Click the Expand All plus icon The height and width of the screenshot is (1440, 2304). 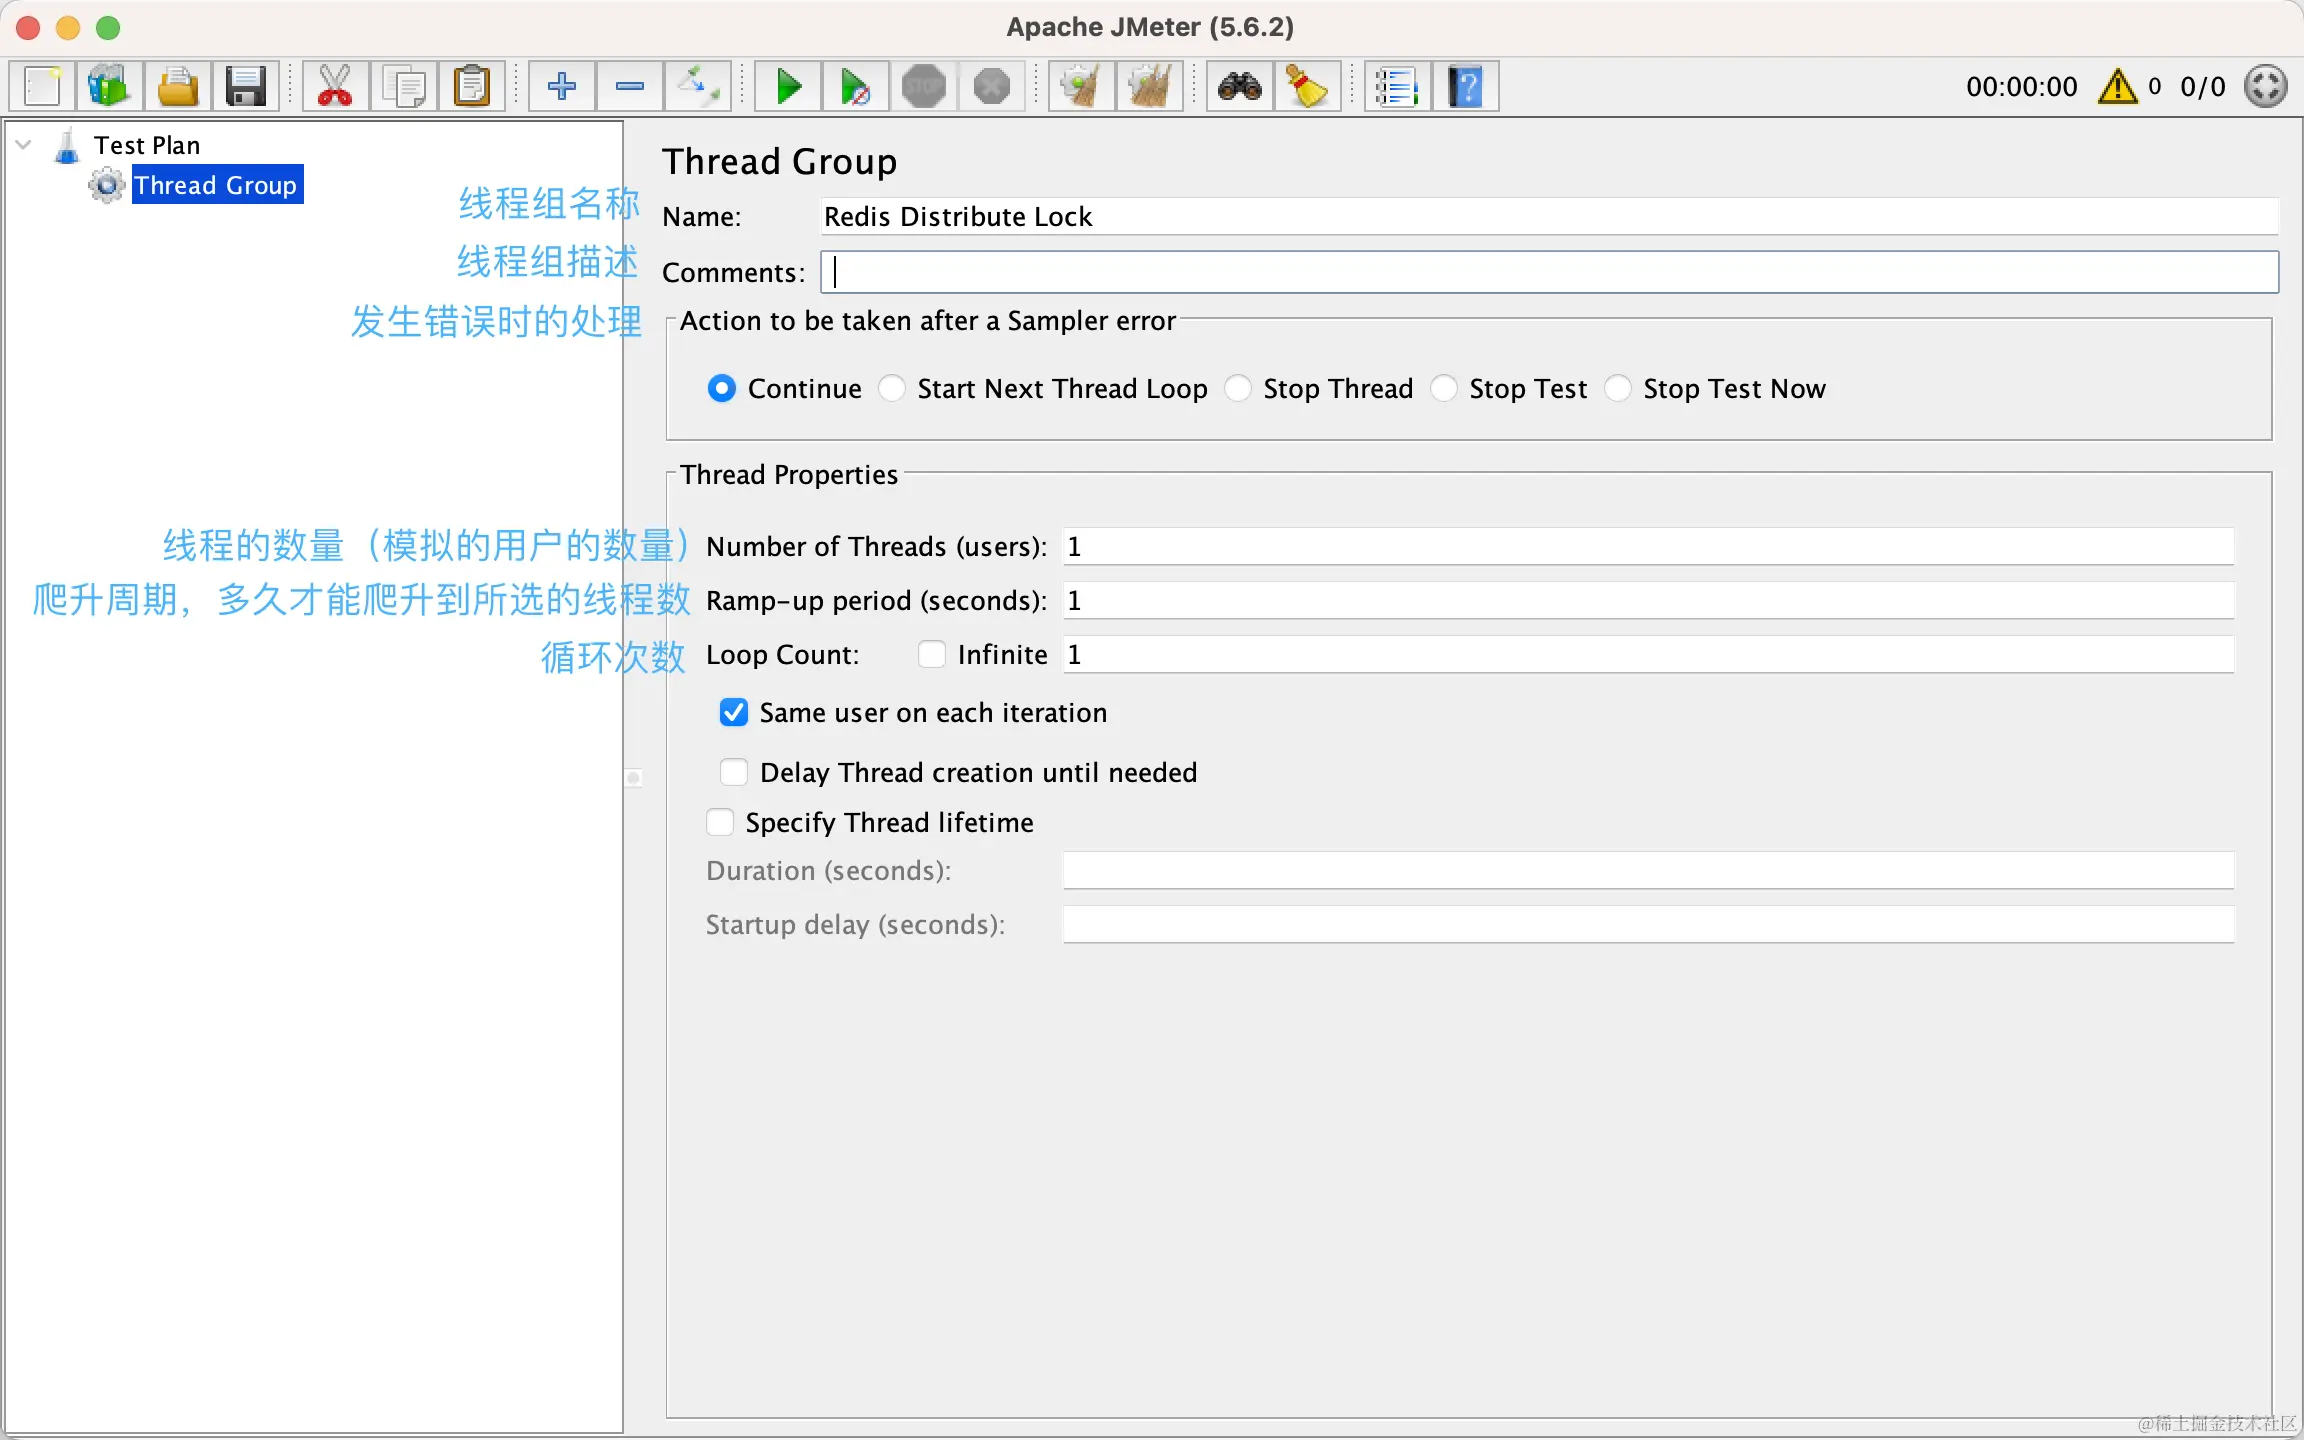pos(562,87)
